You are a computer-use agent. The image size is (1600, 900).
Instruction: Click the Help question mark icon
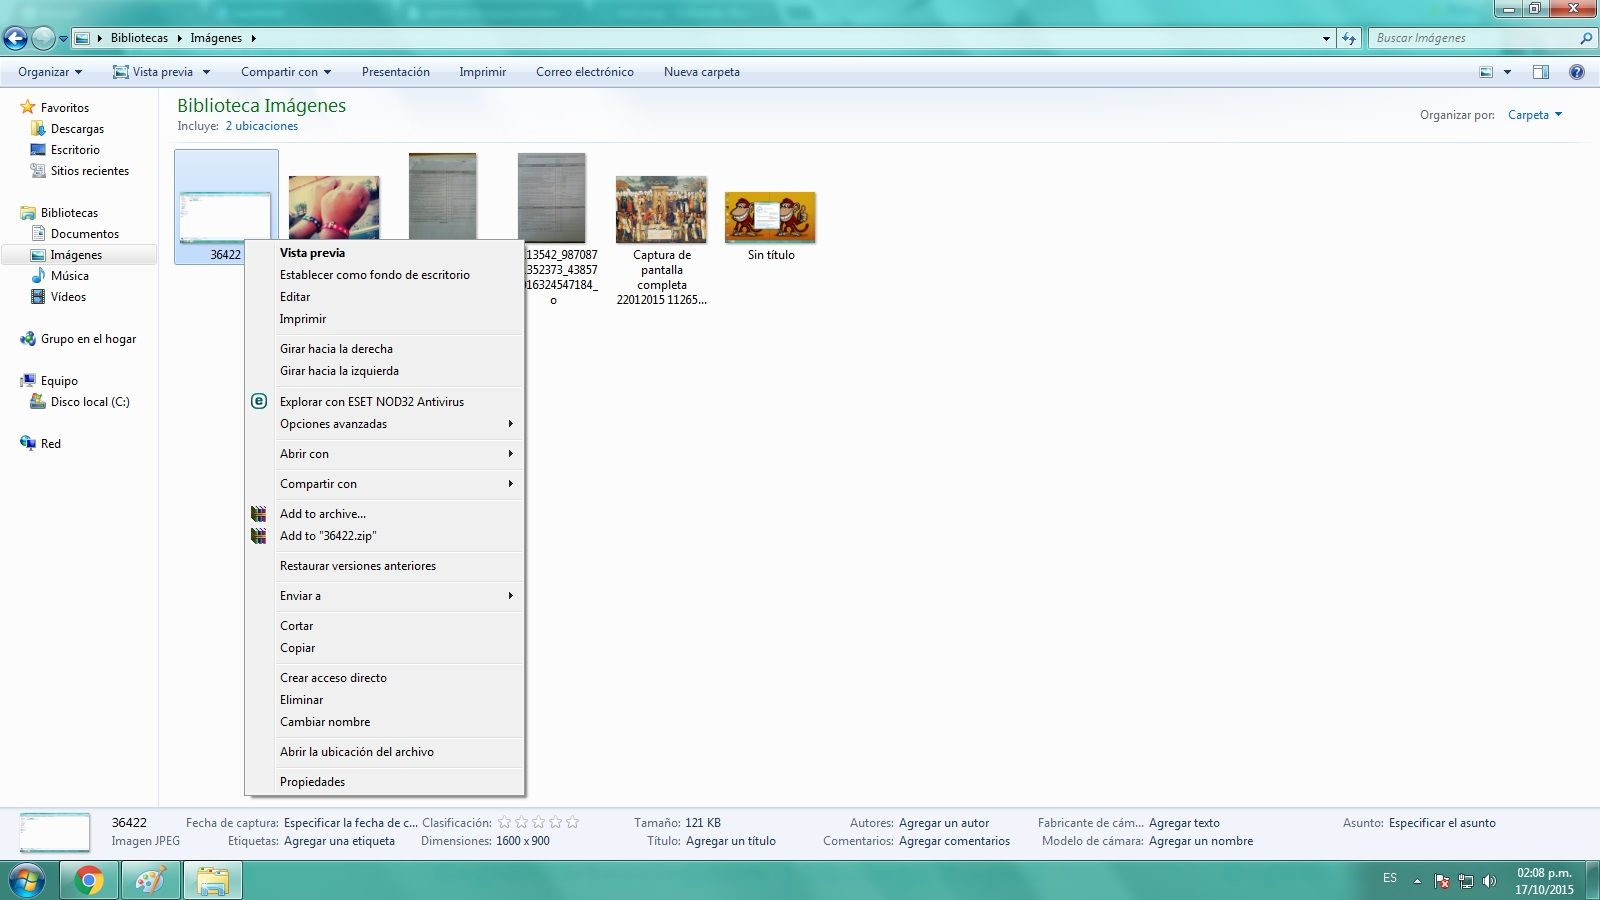point(1577,72)
